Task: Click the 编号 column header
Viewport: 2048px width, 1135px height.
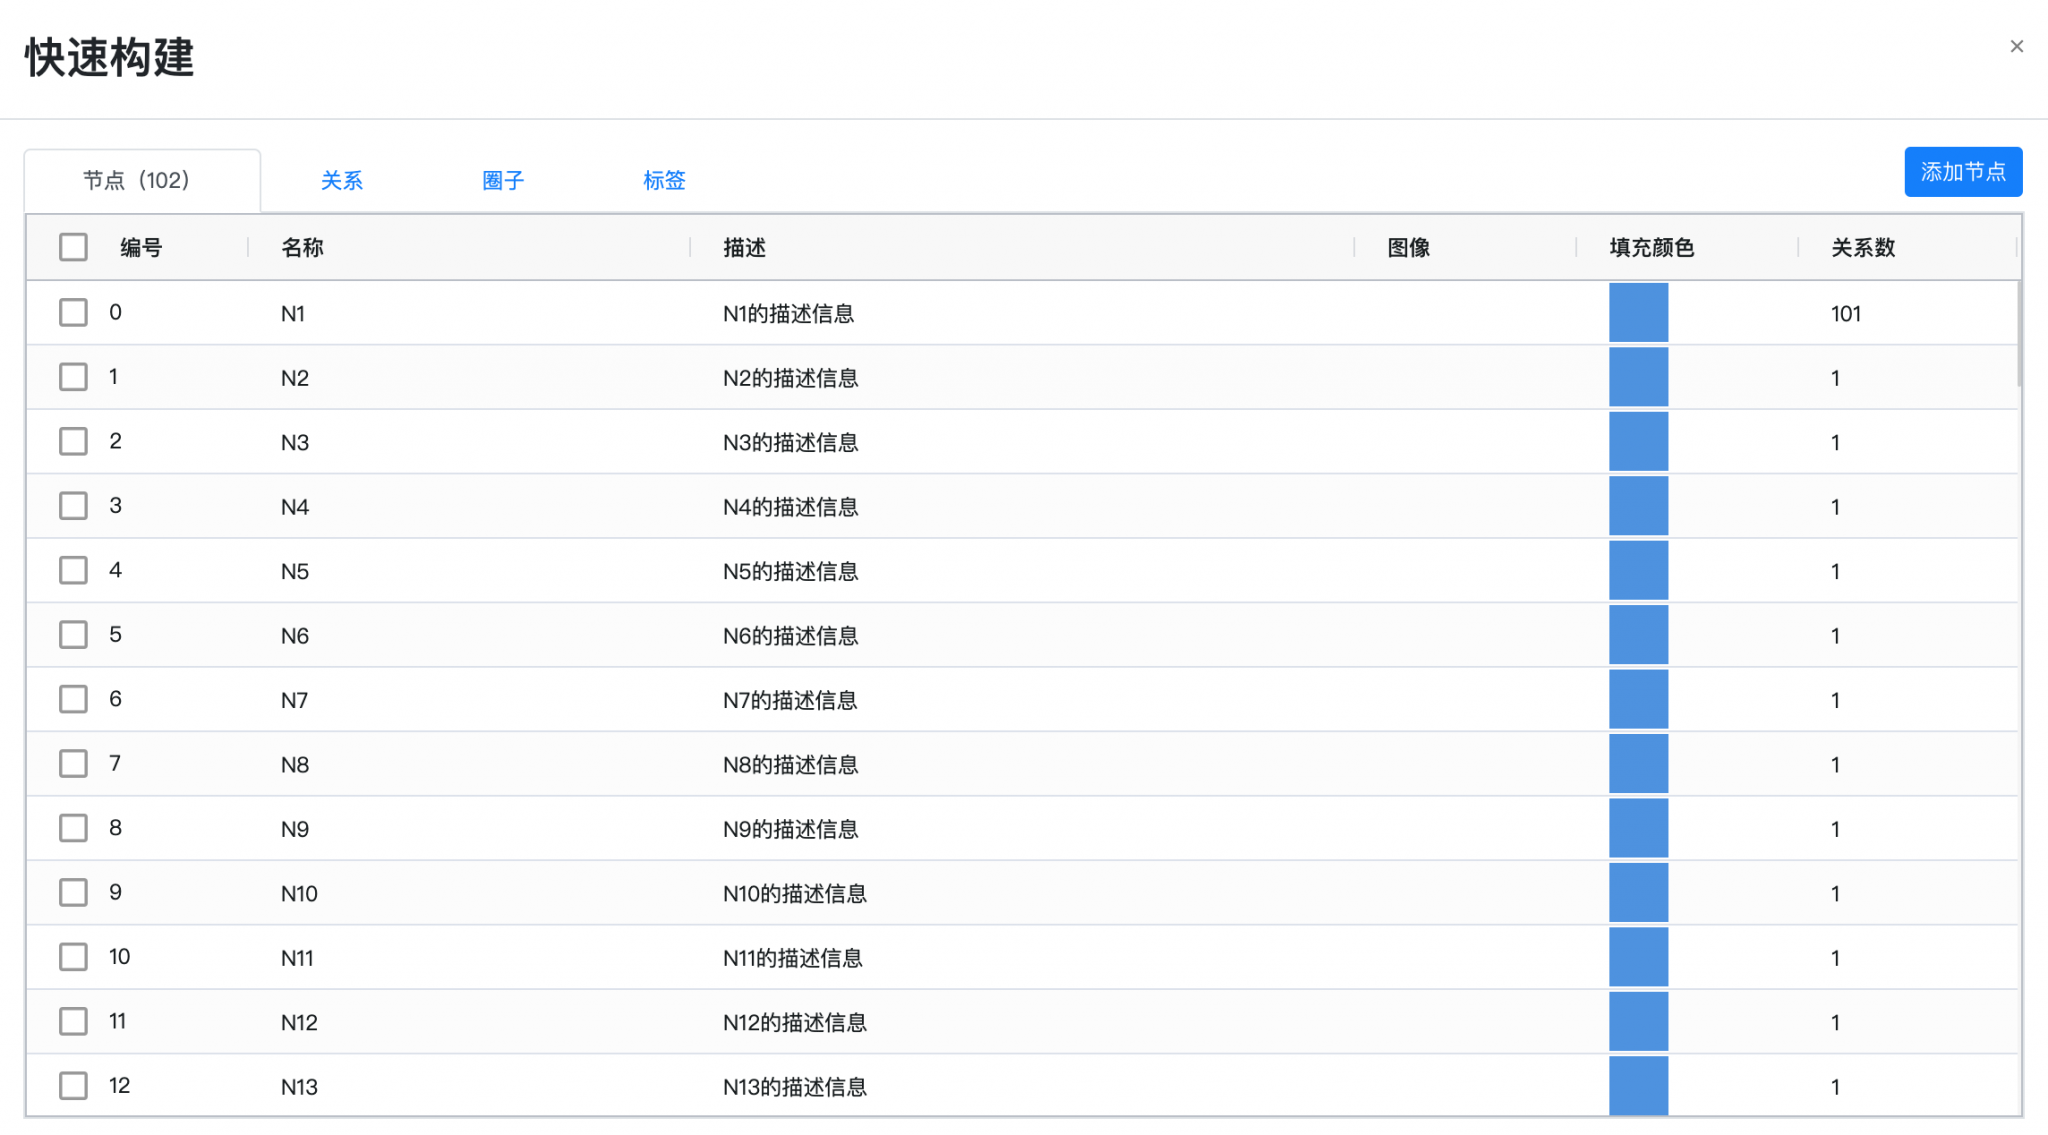Action: point(141,248)
